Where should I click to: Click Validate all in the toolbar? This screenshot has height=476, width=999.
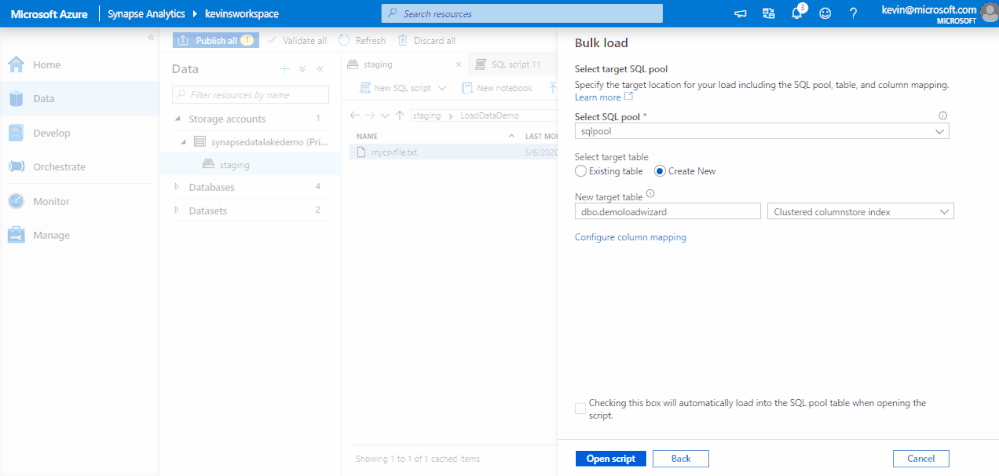pos(297,40)
